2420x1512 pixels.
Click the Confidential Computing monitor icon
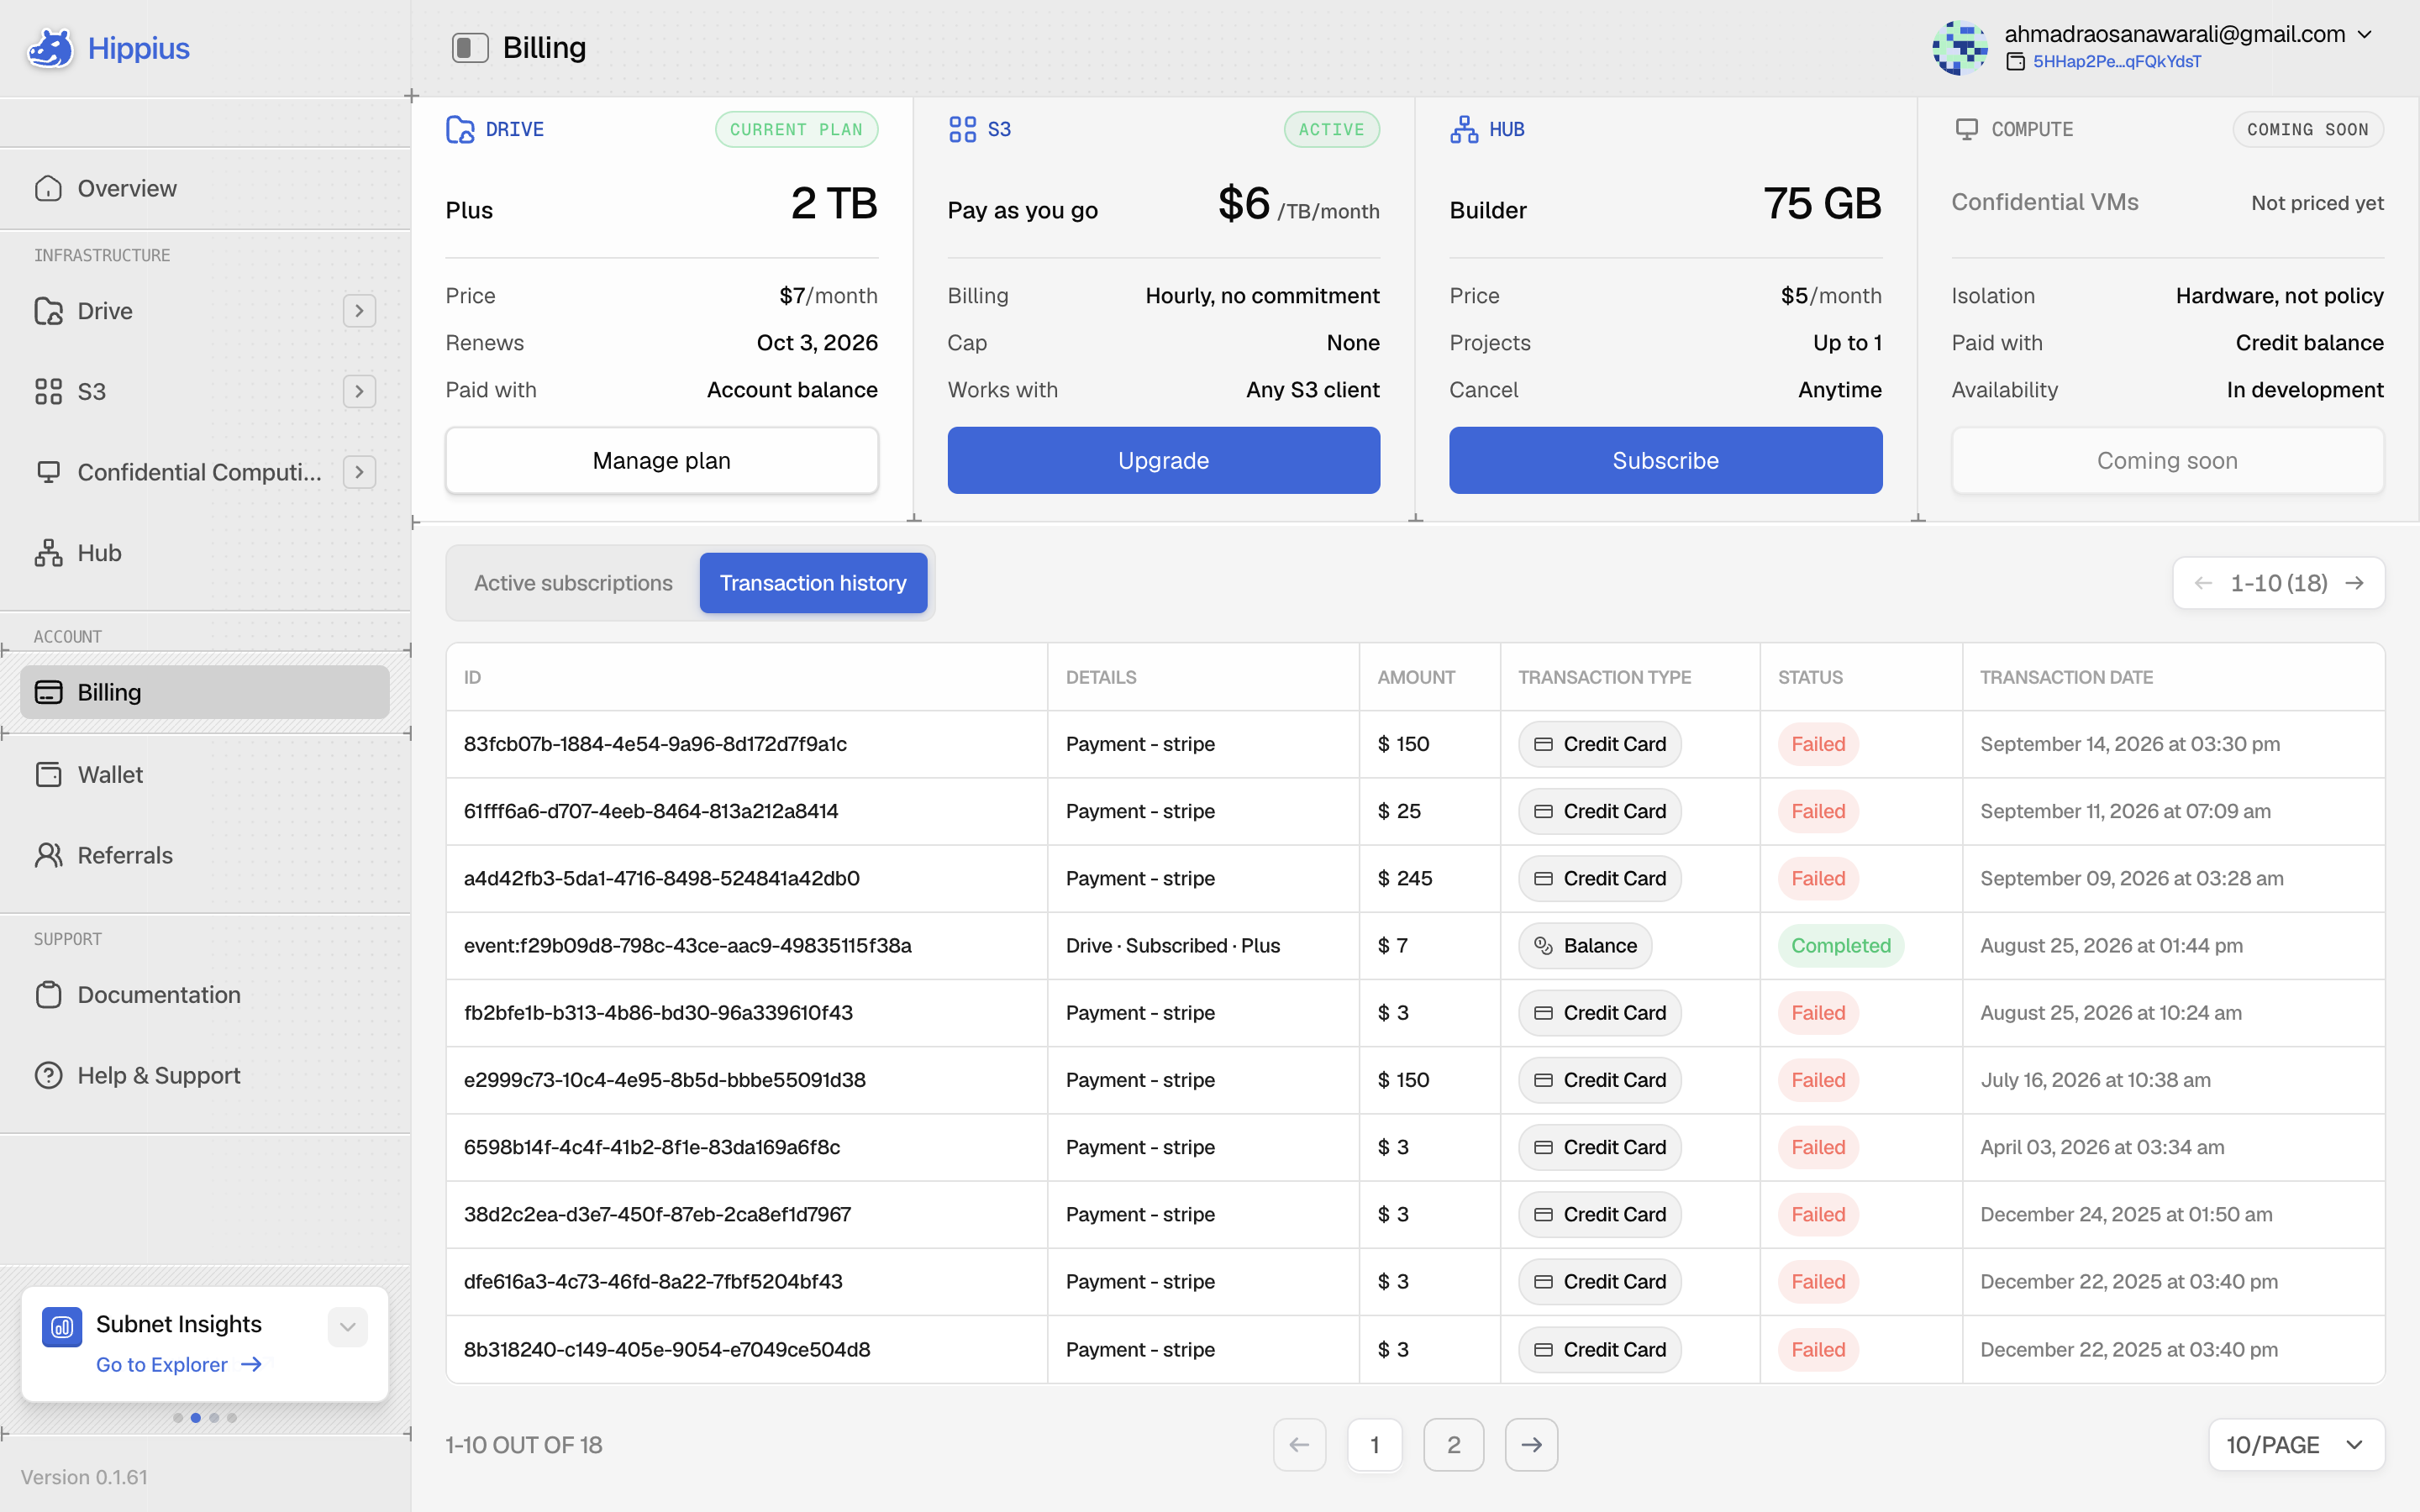tap(48, 471)
